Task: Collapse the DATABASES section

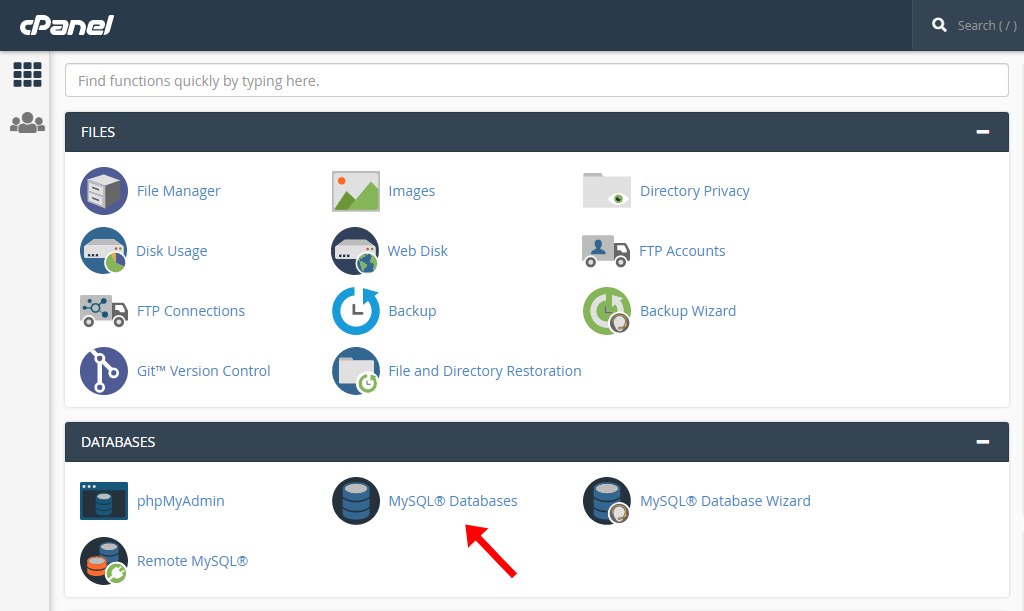Action: point(984,441)
